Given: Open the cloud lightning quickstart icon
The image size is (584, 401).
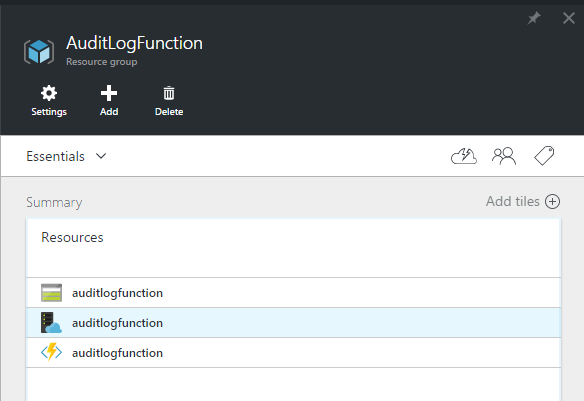Looking at the screenshot, I should (x=464, y=156).
